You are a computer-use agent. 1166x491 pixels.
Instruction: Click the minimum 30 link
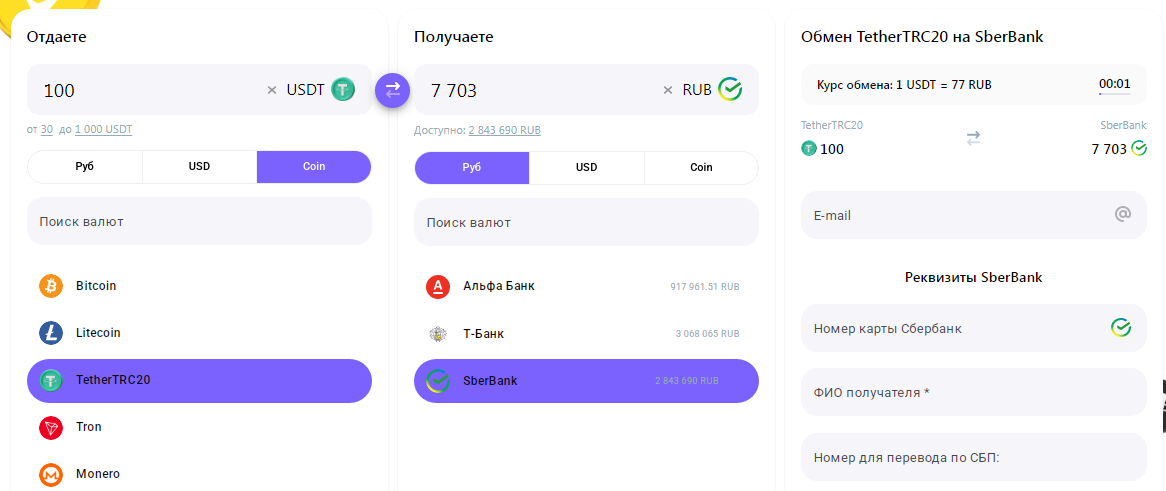[47, 129]
